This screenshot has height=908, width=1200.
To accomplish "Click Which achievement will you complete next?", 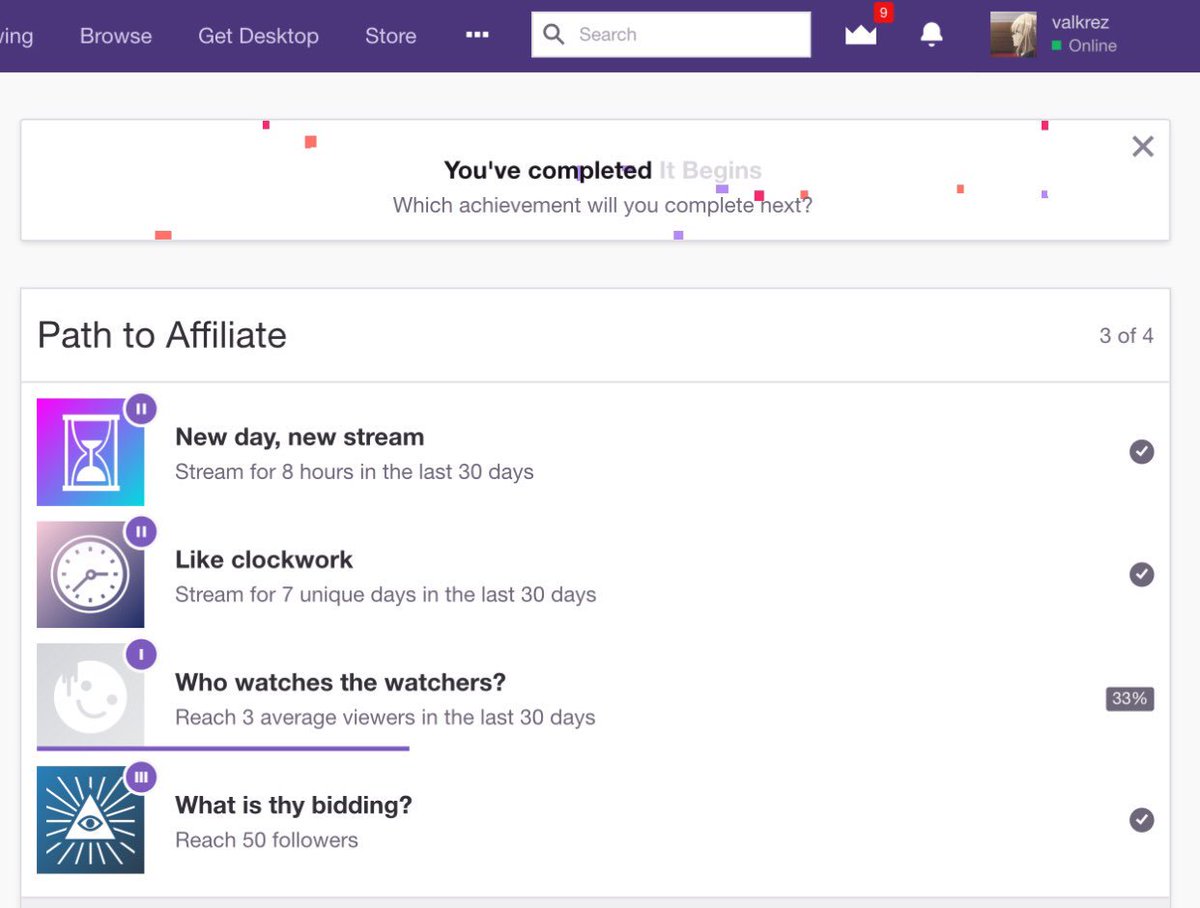I will click(602, 206).
